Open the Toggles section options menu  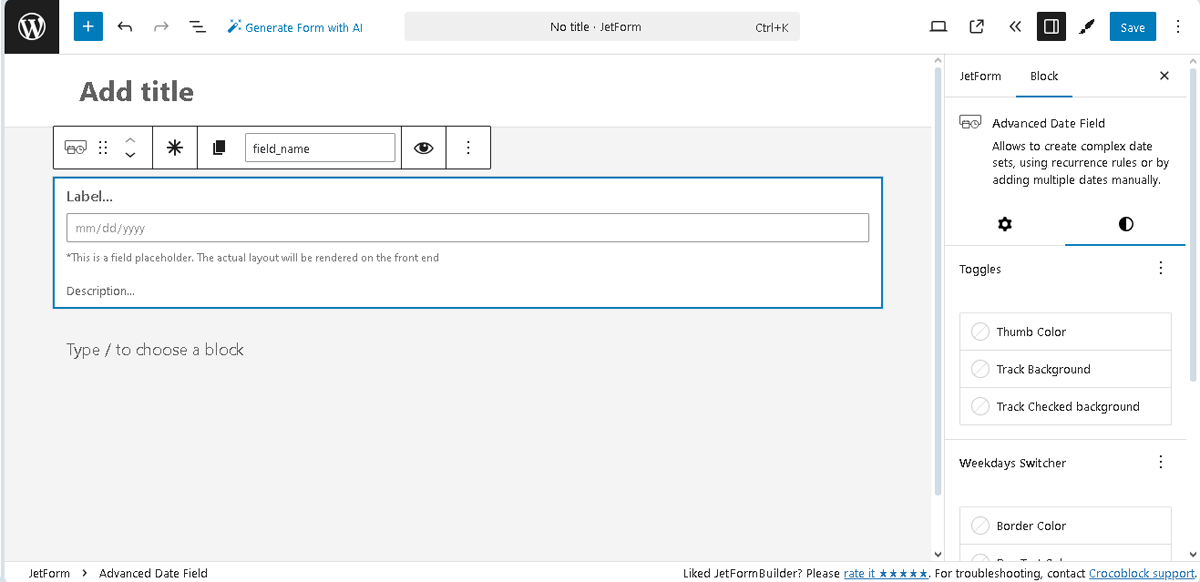(1160, 268)
